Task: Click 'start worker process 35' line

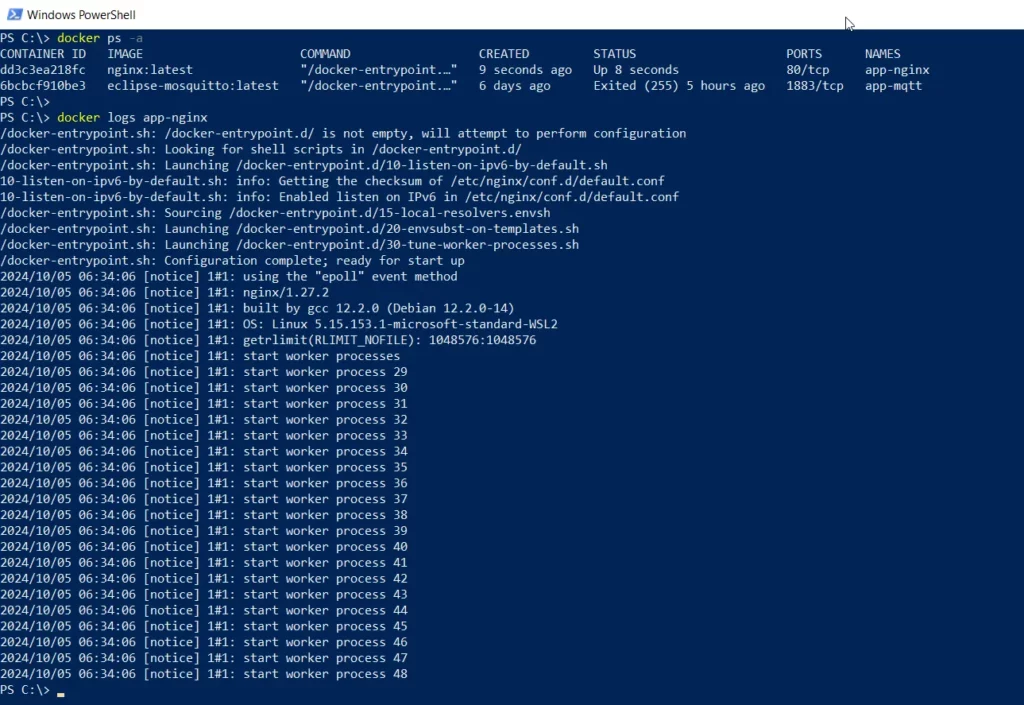Action: [204, 467]
